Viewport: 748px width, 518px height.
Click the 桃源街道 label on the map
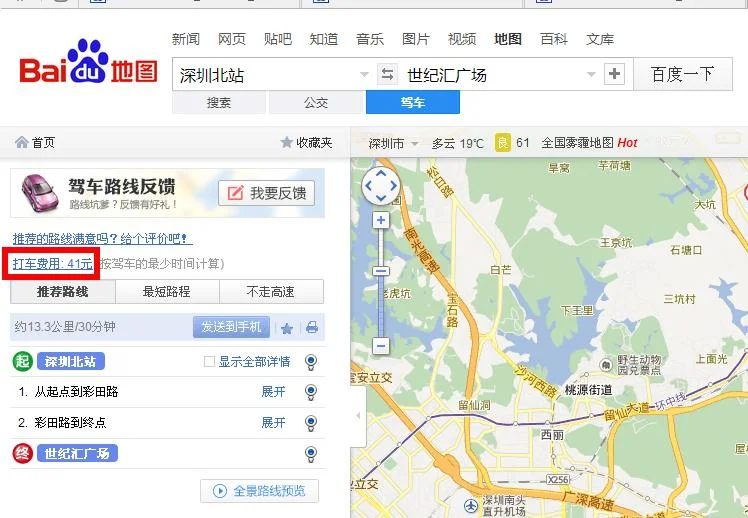pyautogui.click(x=588, y=390)
